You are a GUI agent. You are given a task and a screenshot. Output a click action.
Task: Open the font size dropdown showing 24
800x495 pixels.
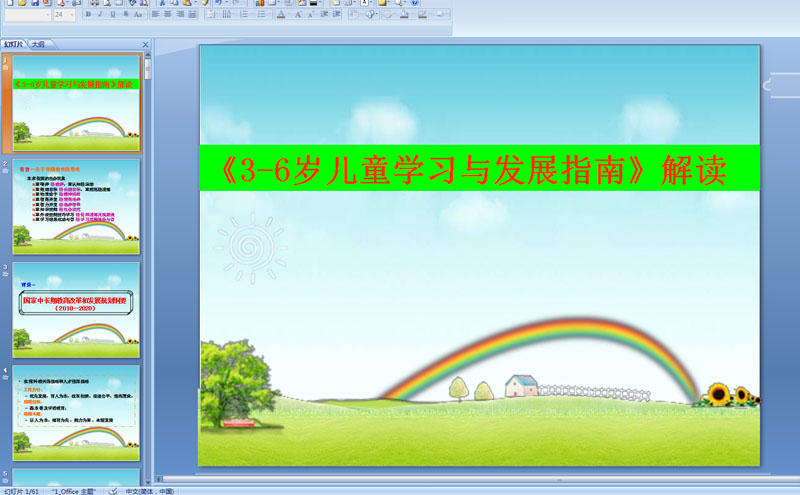64,15
